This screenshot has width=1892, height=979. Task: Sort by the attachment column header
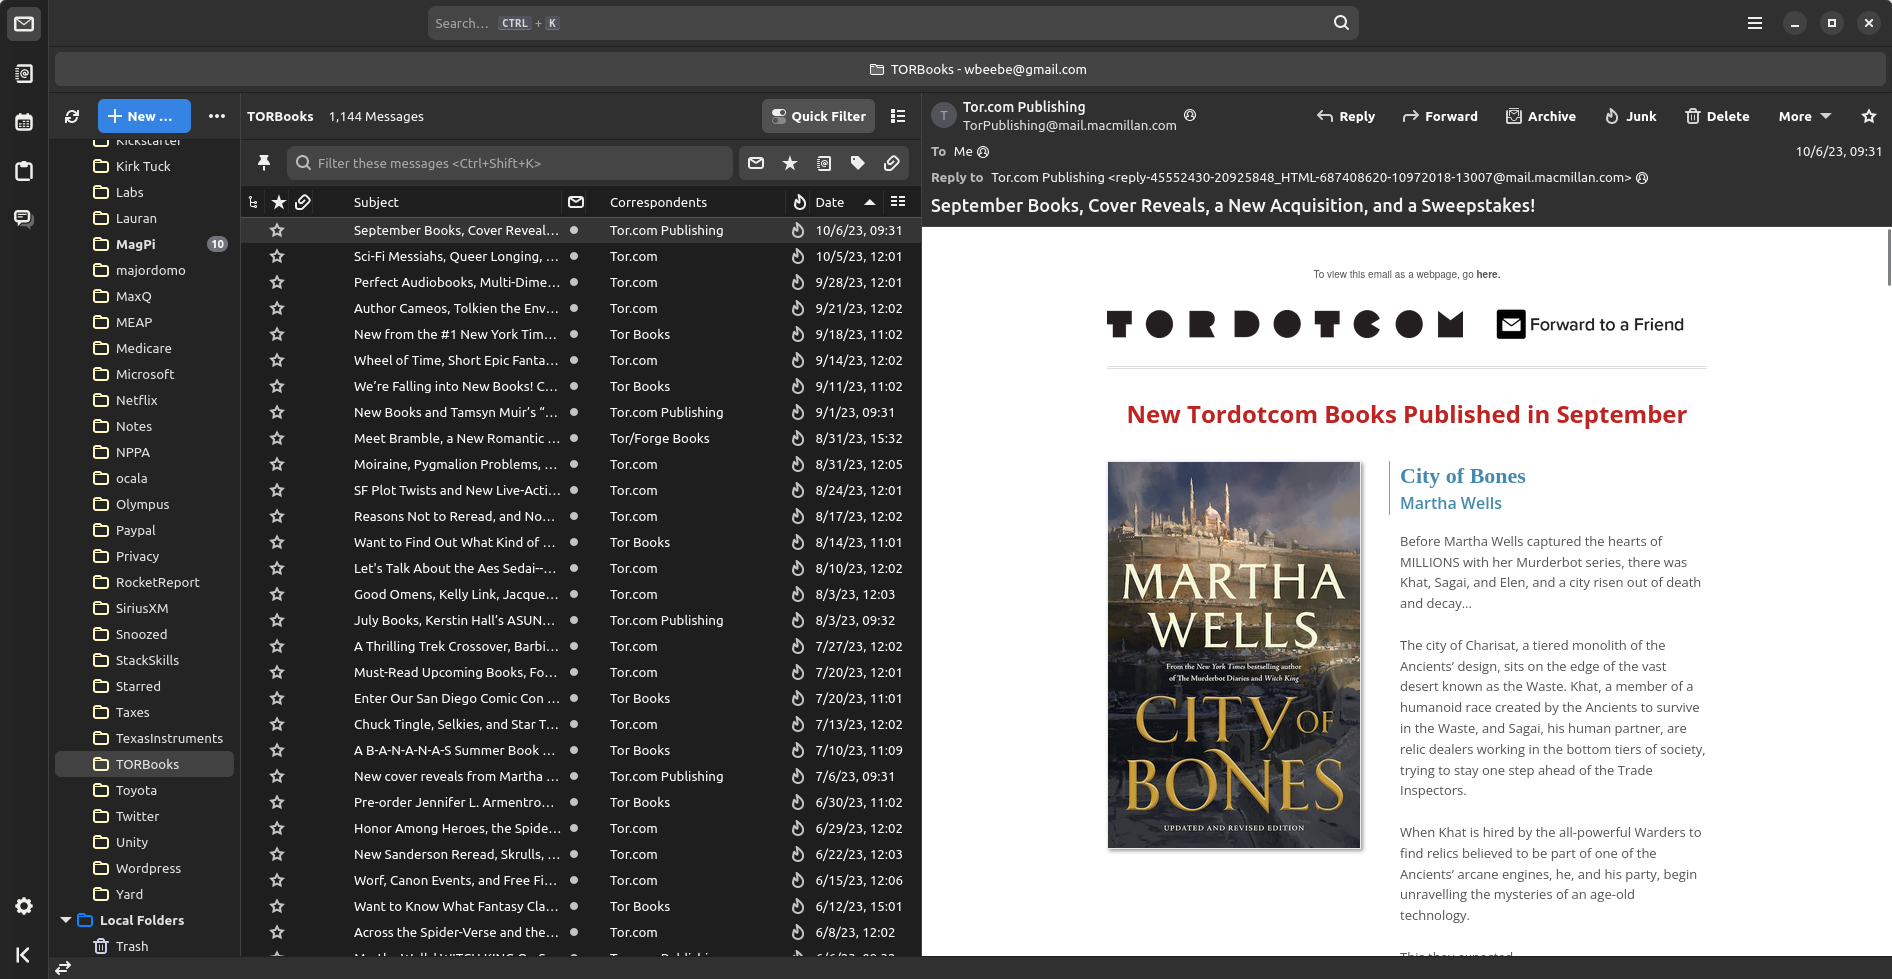(x=303, y=202)
